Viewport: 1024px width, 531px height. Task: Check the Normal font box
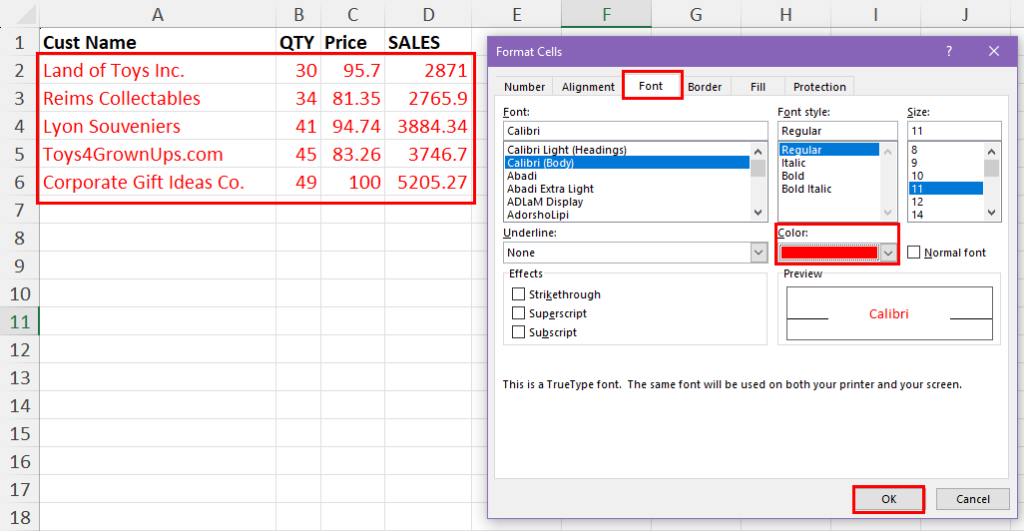click(x=914, y=252)
